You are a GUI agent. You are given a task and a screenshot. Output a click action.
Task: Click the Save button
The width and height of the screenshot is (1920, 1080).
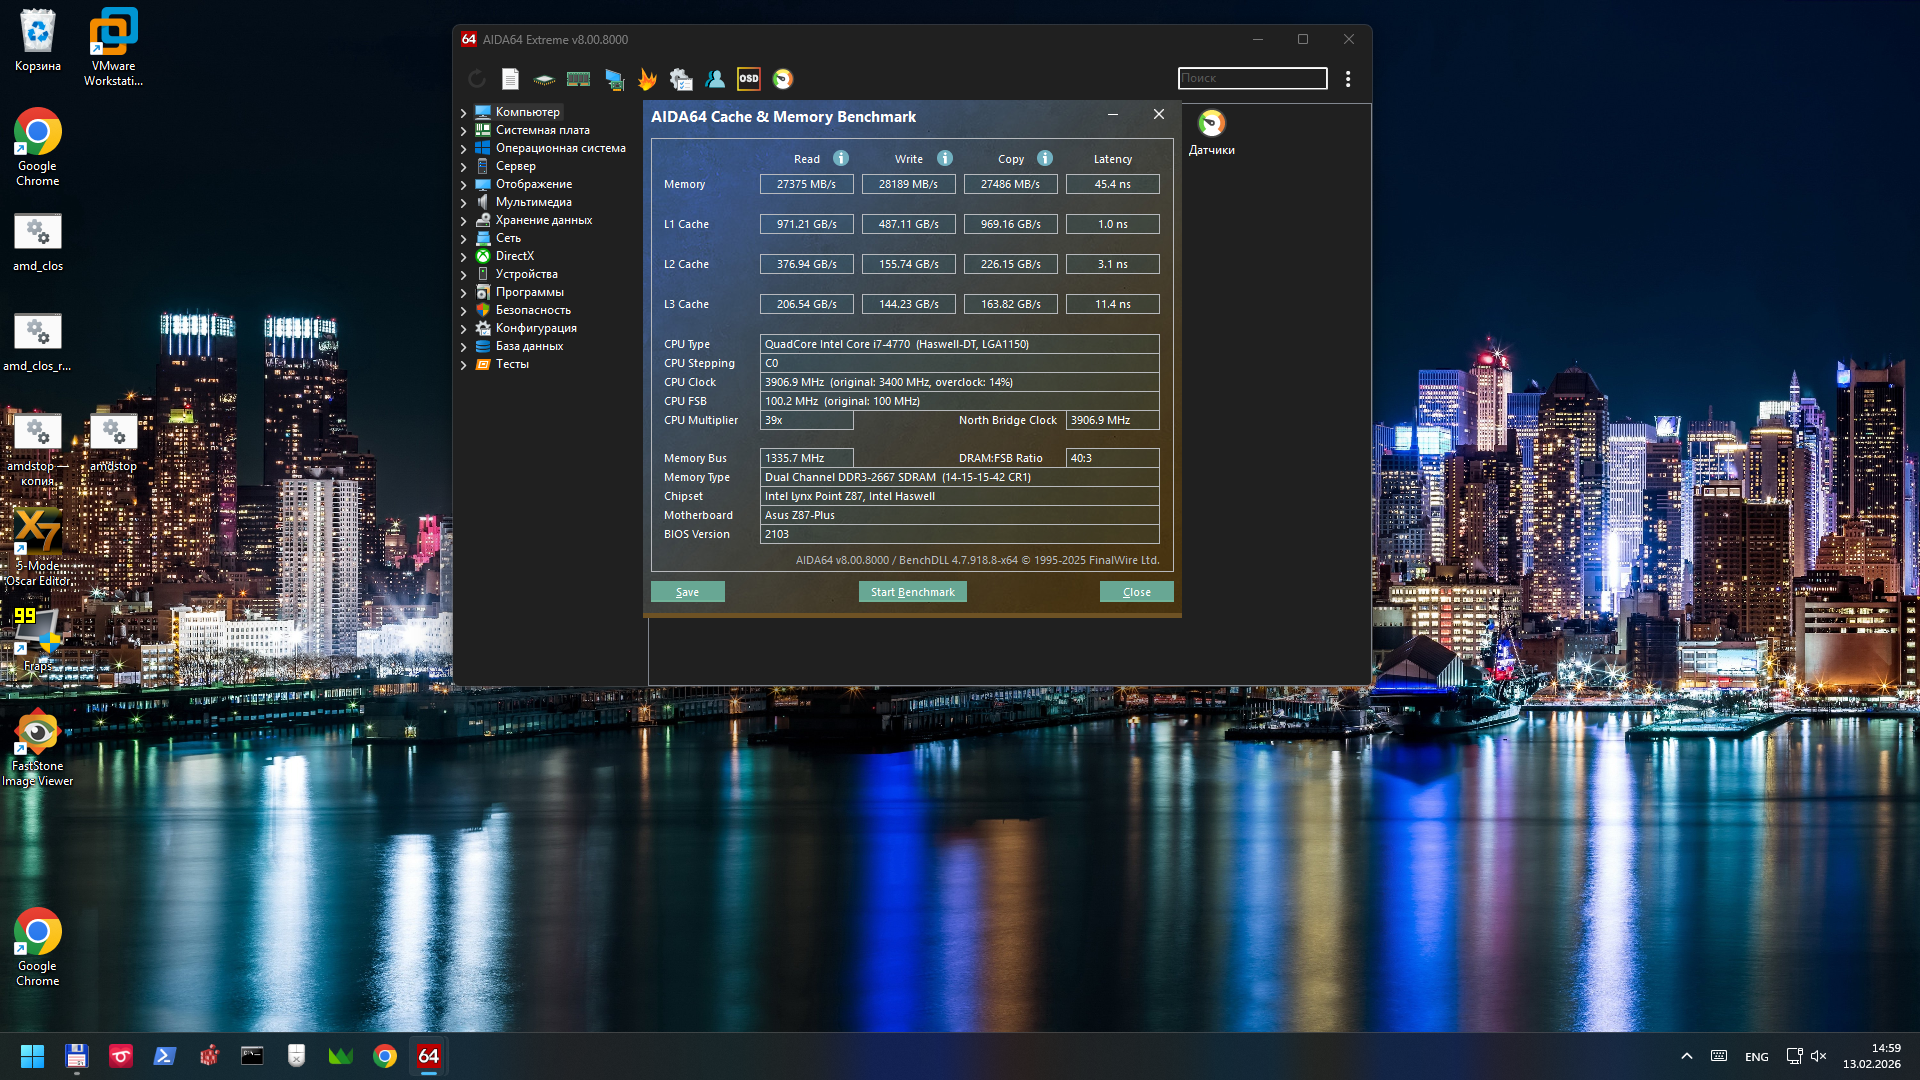pyautogui.click(x=687, y=592)
